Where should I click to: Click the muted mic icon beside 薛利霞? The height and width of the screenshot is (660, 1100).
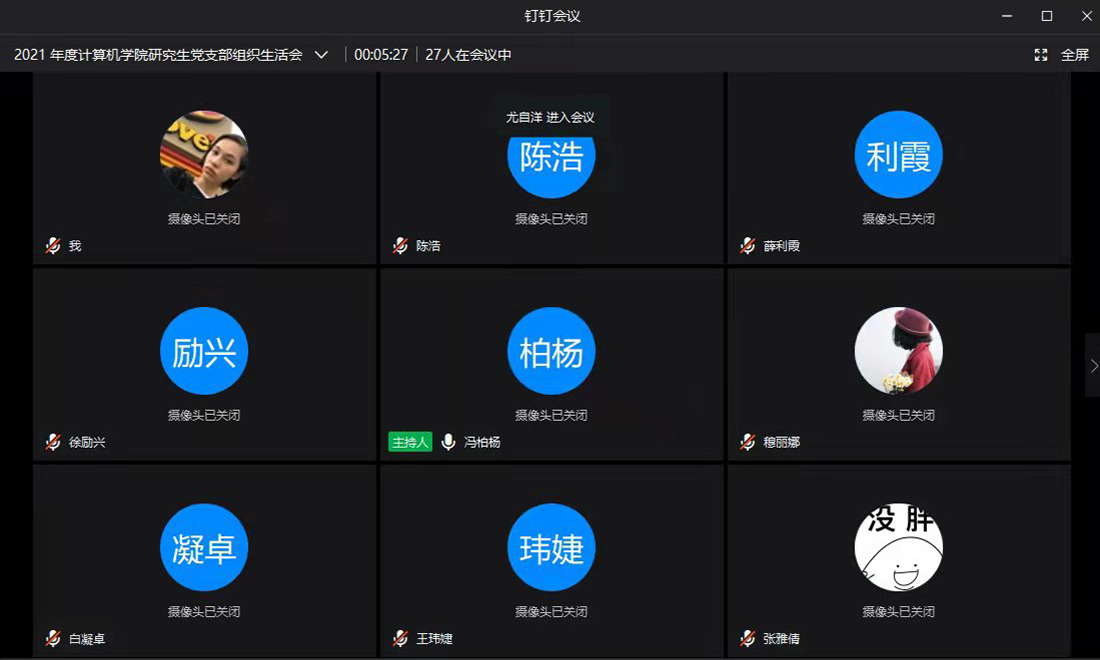[x=747, y=246]
